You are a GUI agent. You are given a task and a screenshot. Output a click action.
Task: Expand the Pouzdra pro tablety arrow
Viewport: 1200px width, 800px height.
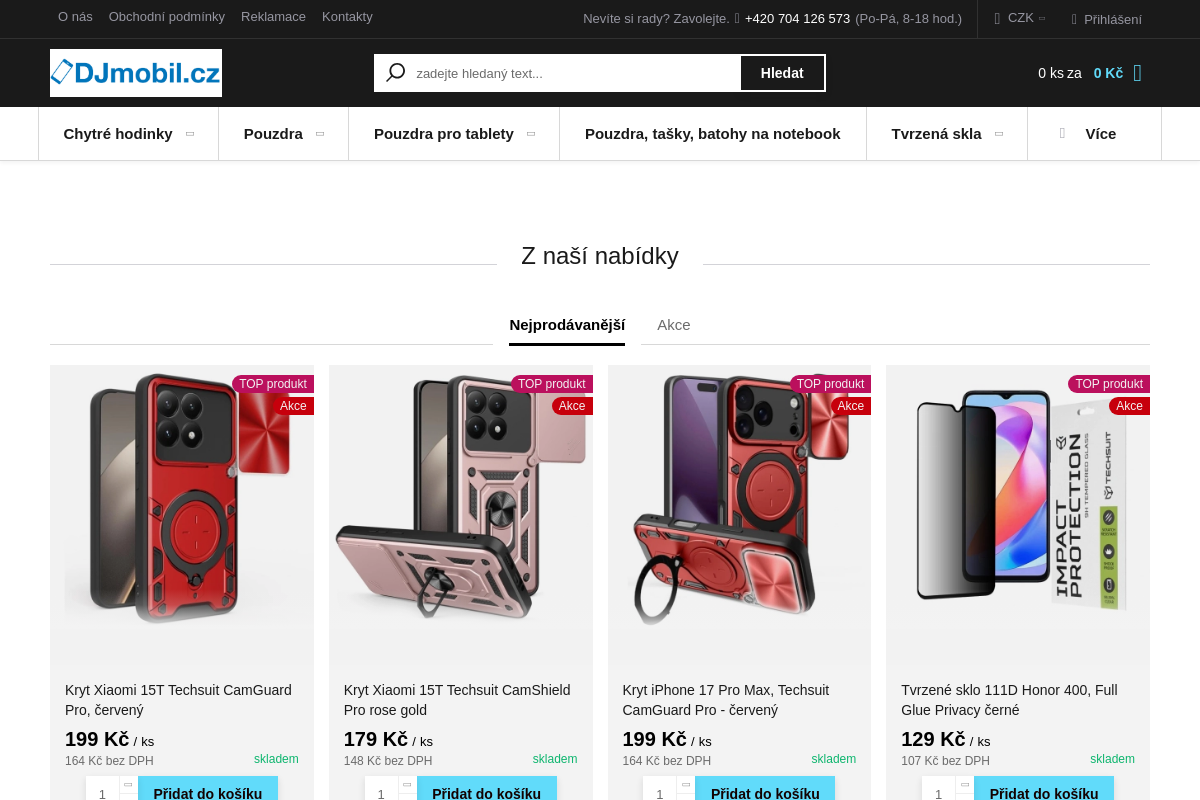[531, 134]
